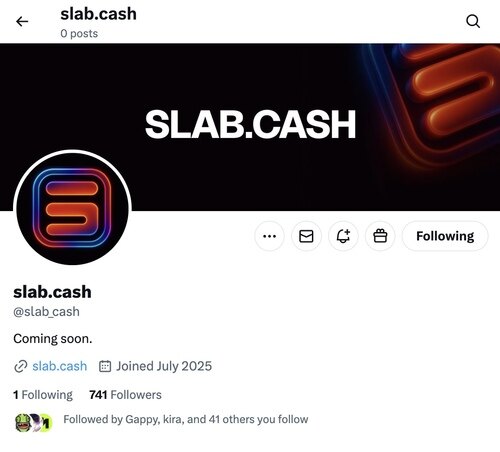The width and height of the screenshot is (500, 452).
Task: Click the link chain icon beside slab.cash
Action: tap(21, 366)
